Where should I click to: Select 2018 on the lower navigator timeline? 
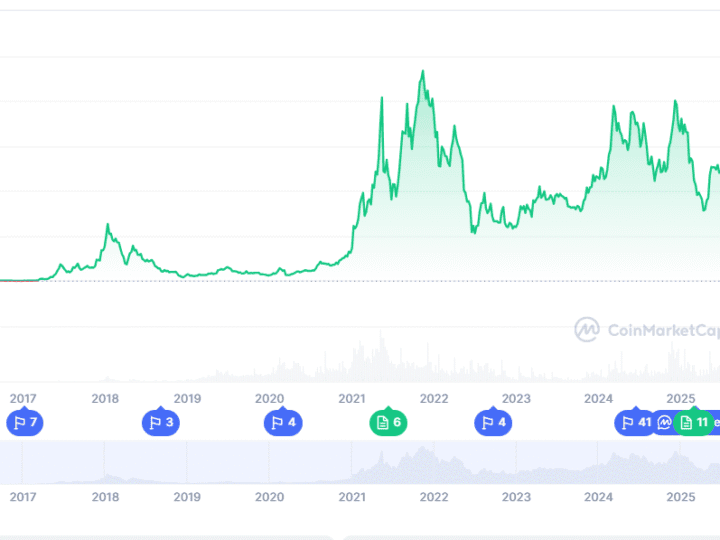(x=105, y=497)
